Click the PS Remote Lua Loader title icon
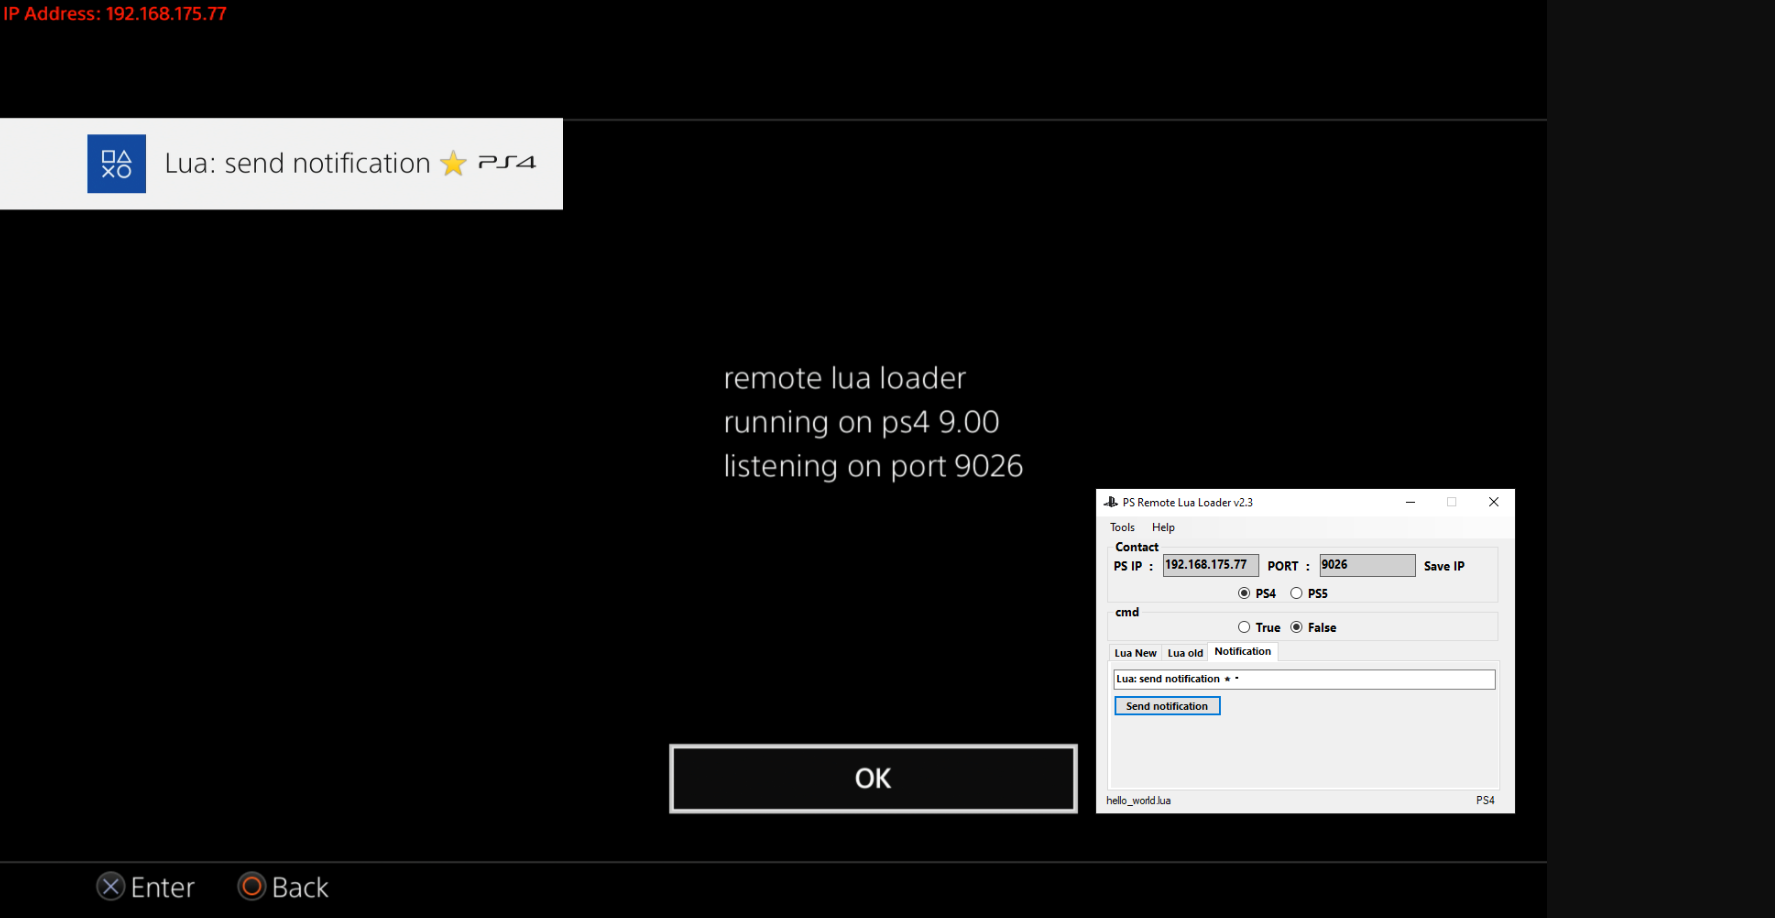 pyautogui.click(x=1110, y=502)
